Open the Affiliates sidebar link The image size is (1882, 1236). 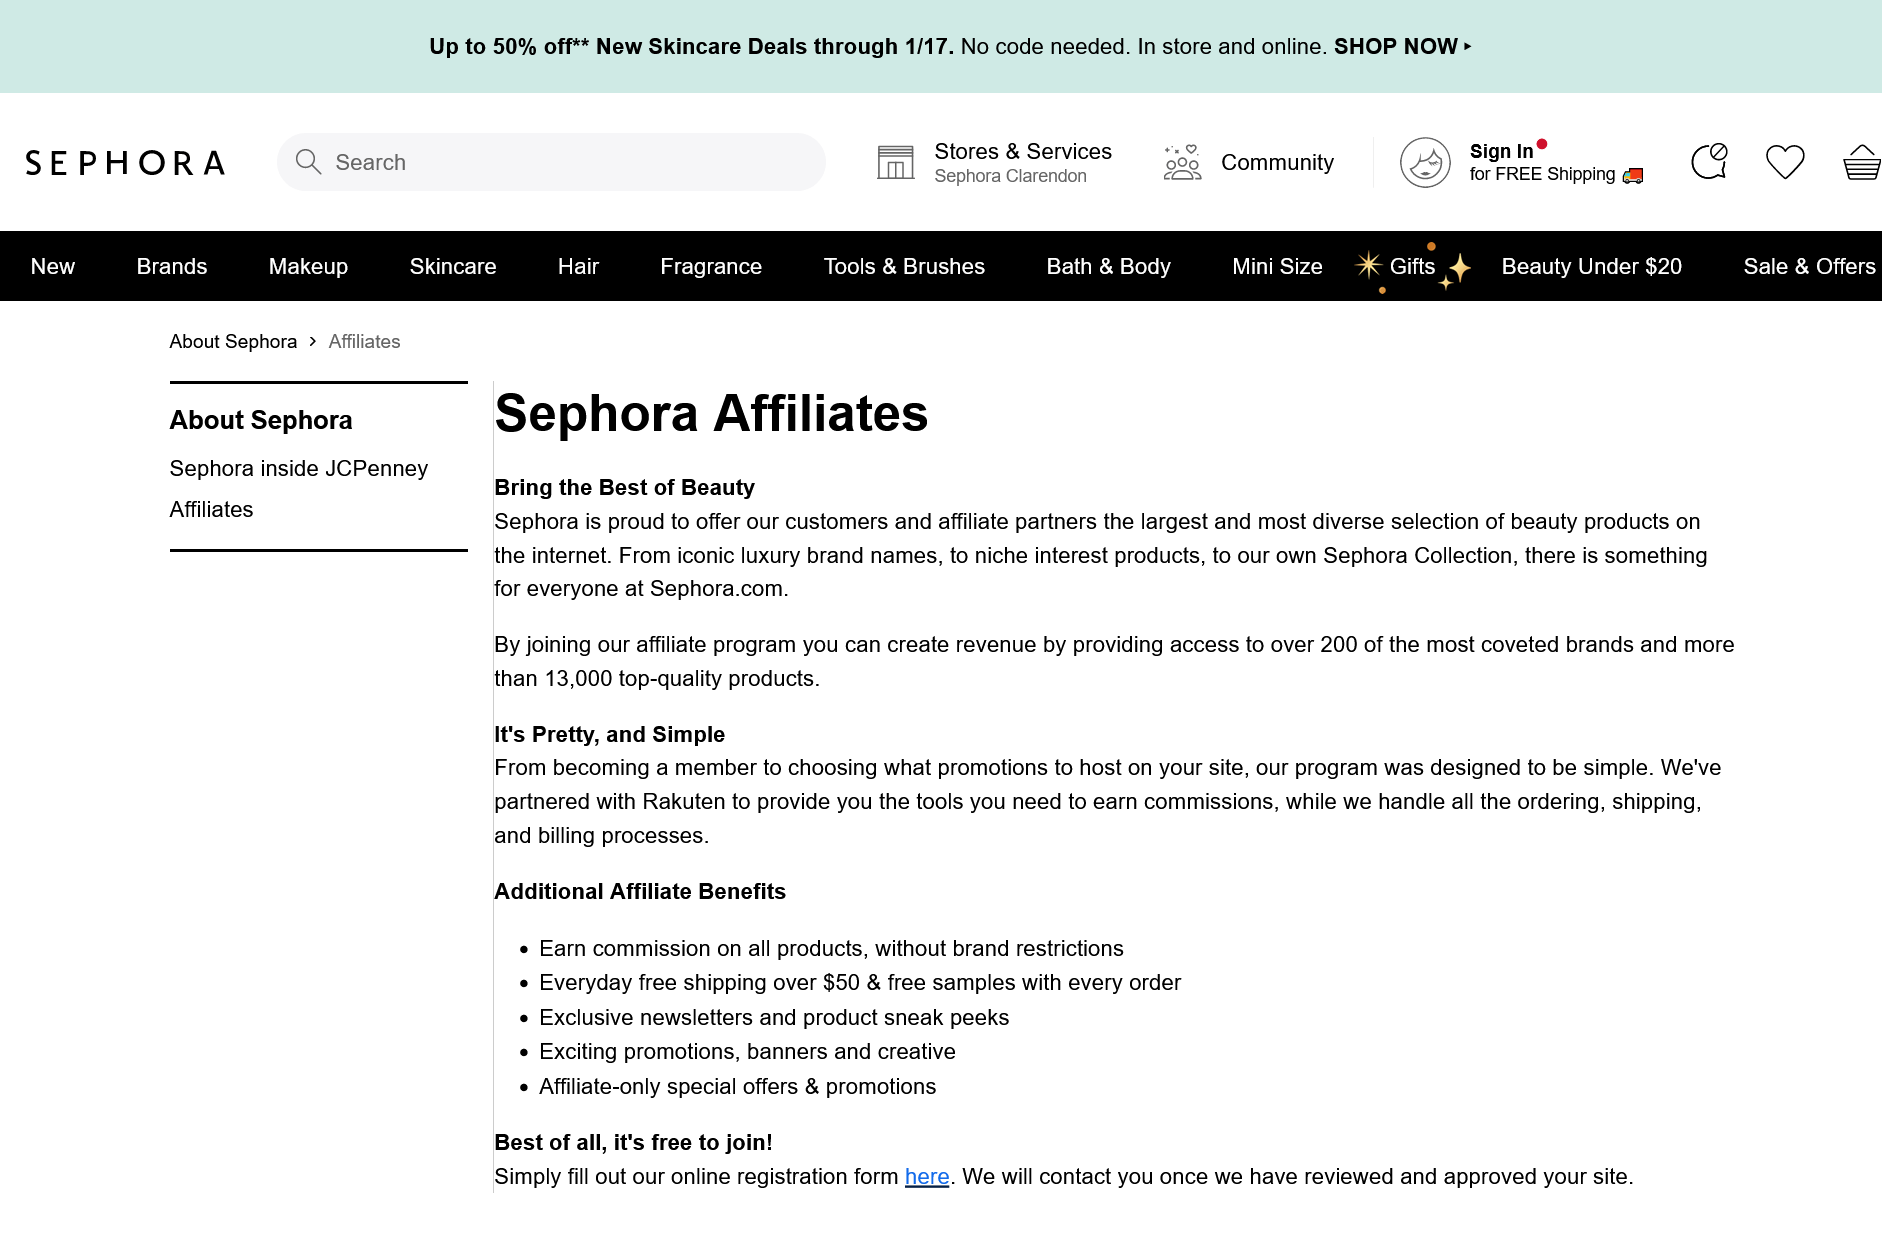[211, 509]
